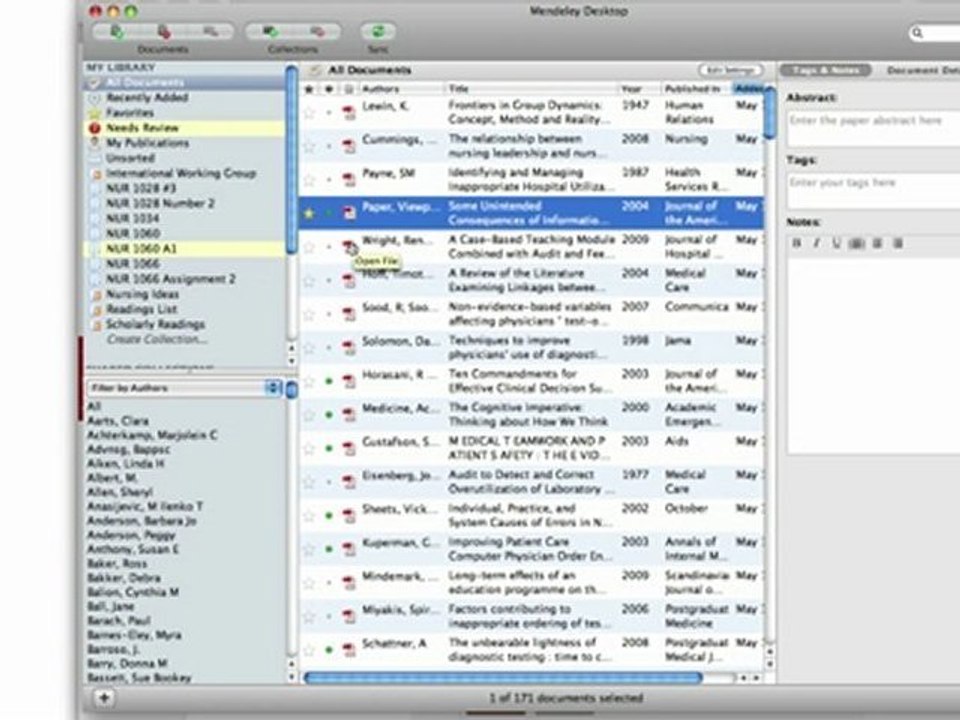The height and width of the screenshot is (720, 960).
Task: Toggle read status dot for Medicine, Ac row
Action: pos(329,415)
